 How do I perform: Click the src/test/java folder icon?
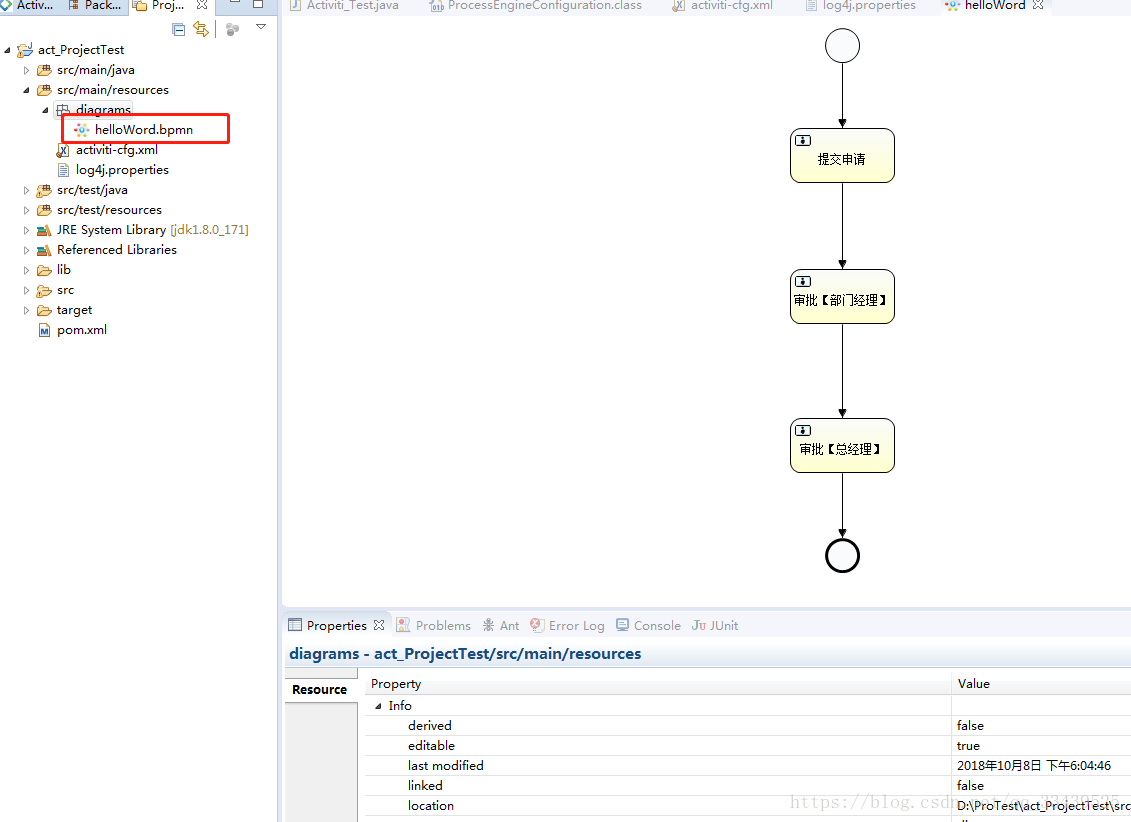(x=44, y=190)
